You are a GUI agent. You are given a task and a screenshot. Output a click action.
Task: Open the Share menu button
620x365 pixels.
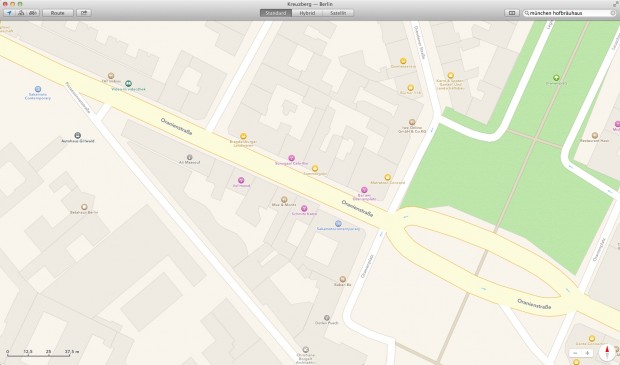coord(84,13)
